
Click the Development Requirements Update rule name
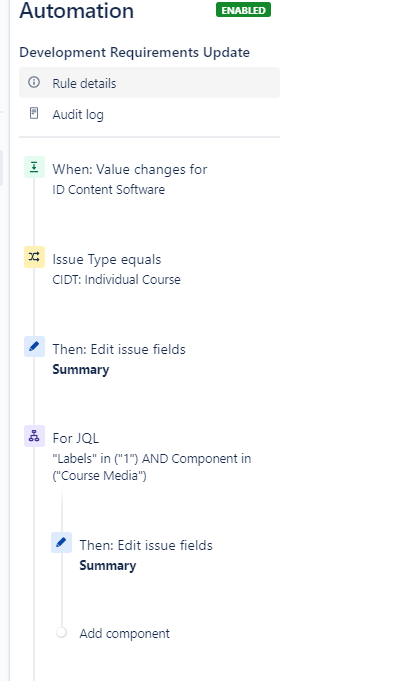pyautogui.click(x=135, y=52)
